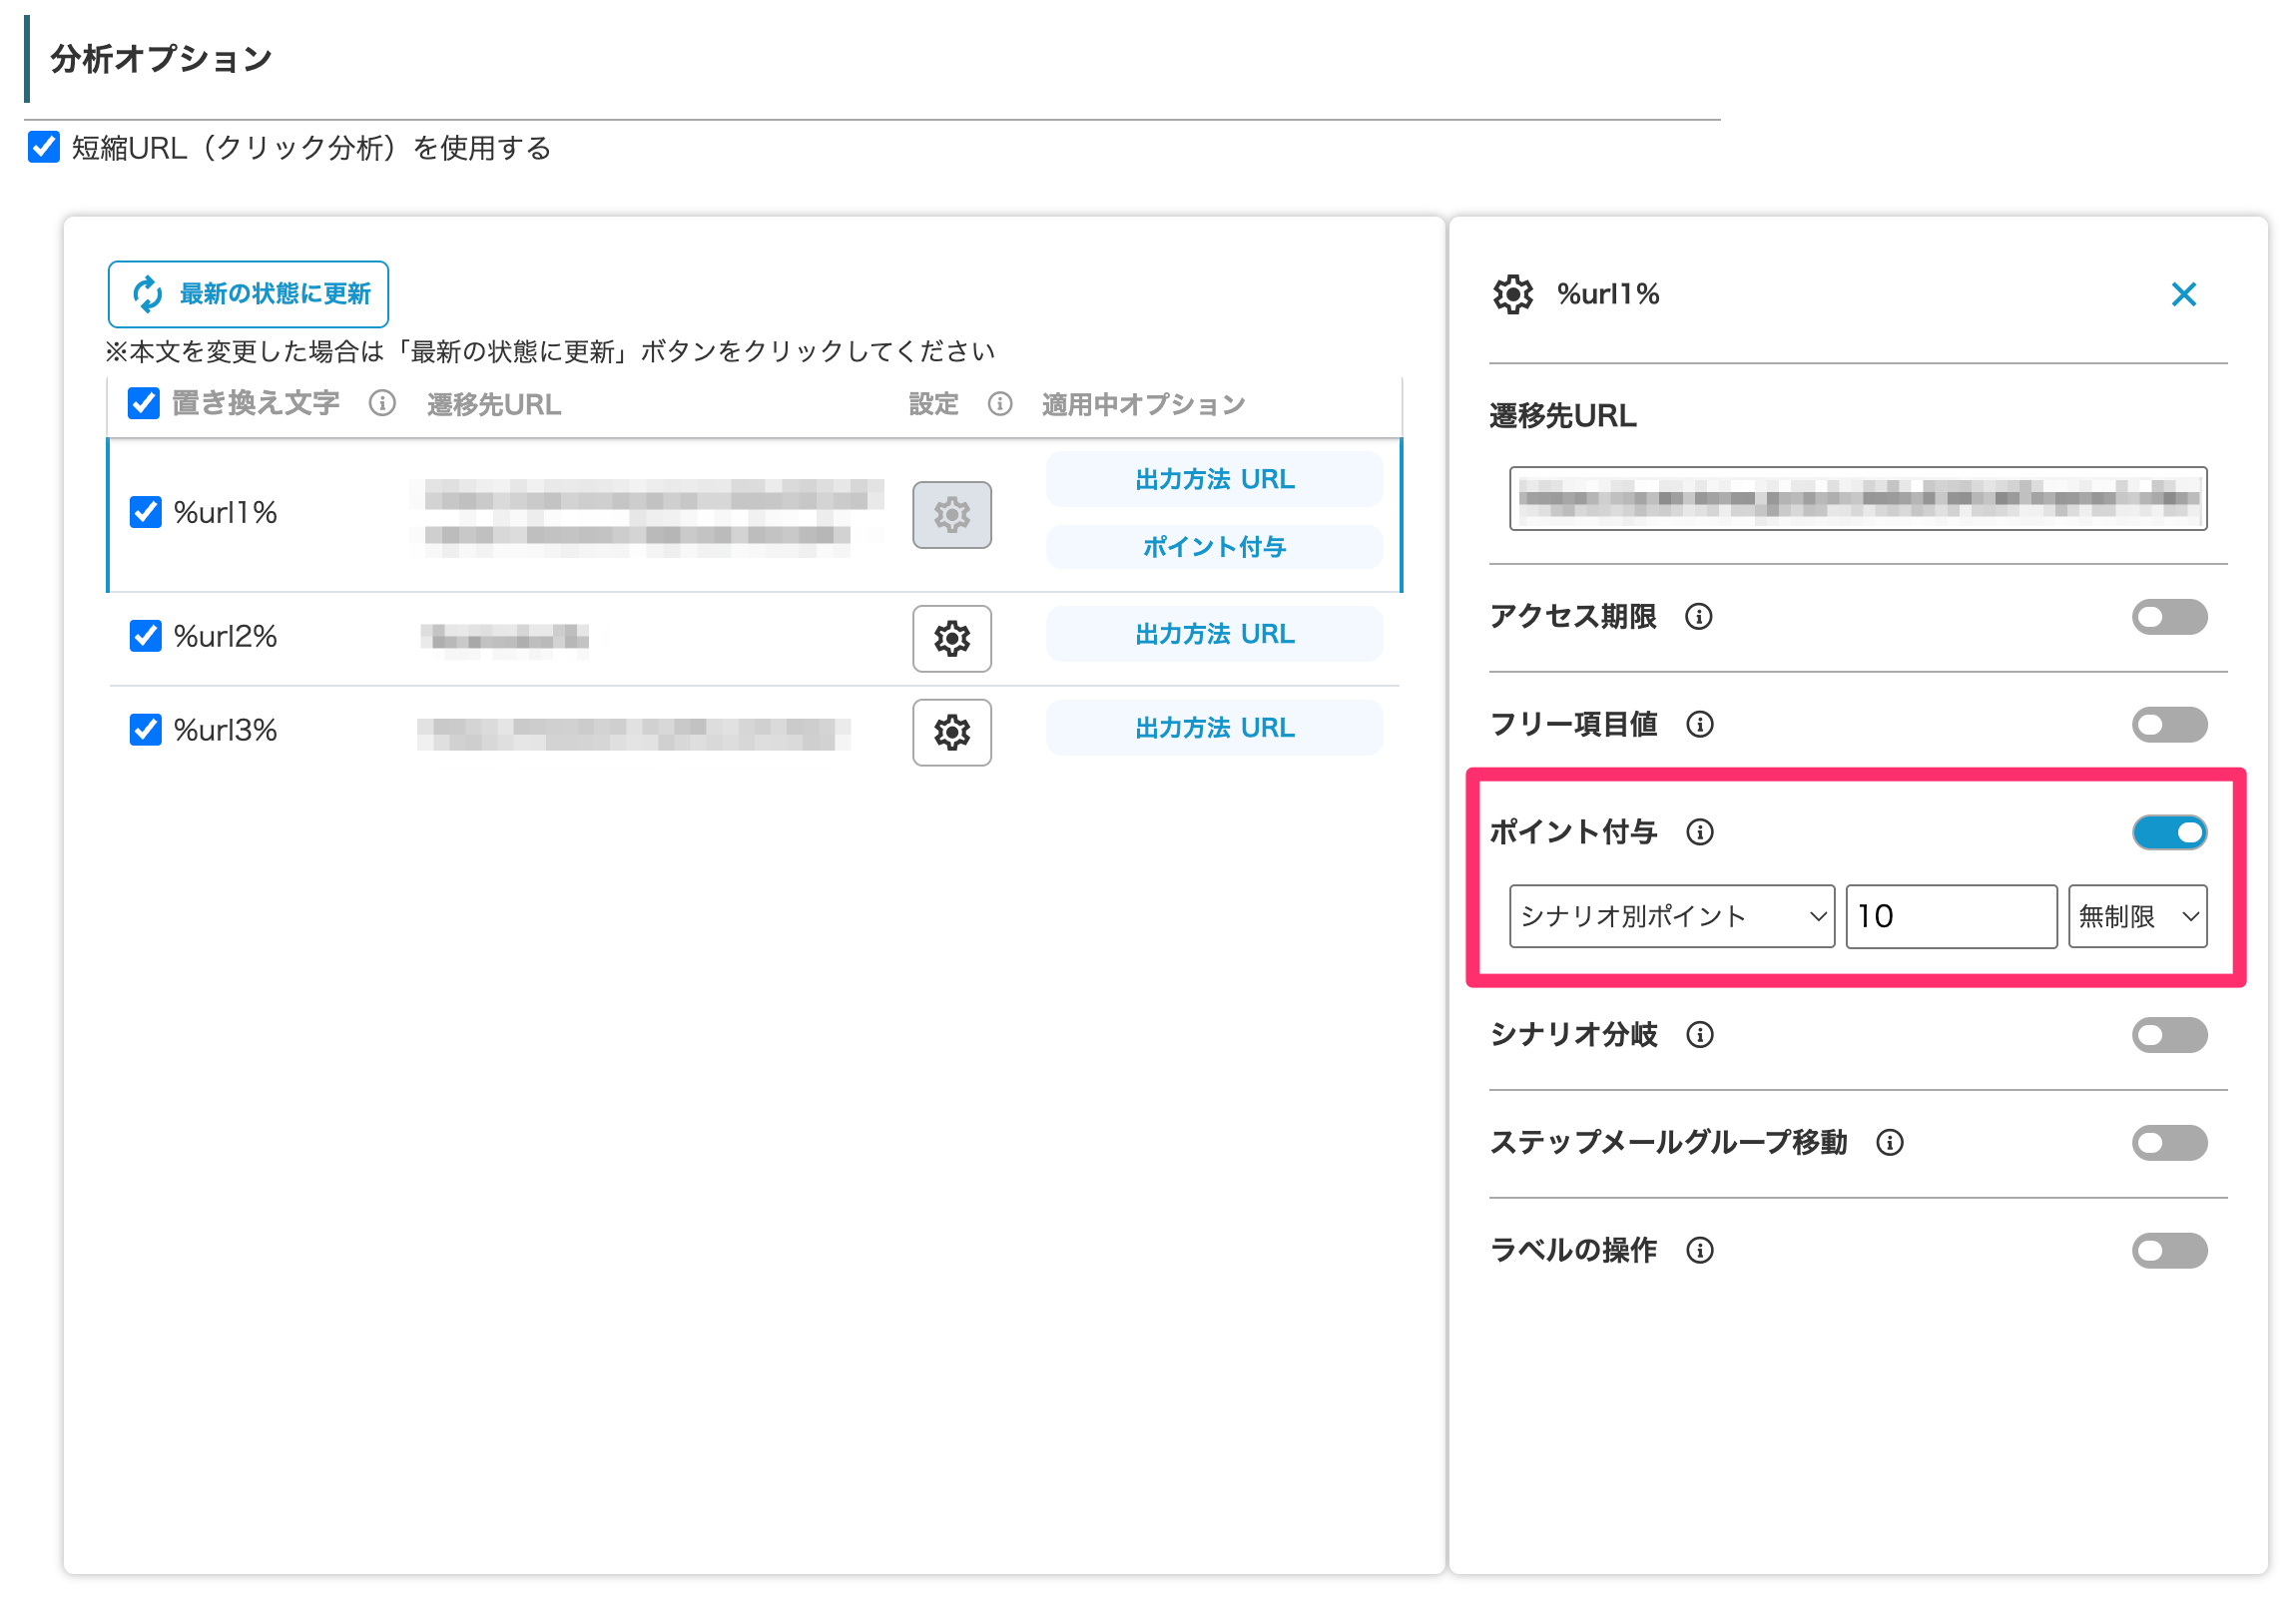
Task: Open gear settings for %url1% row
Action: click(951, 515)
